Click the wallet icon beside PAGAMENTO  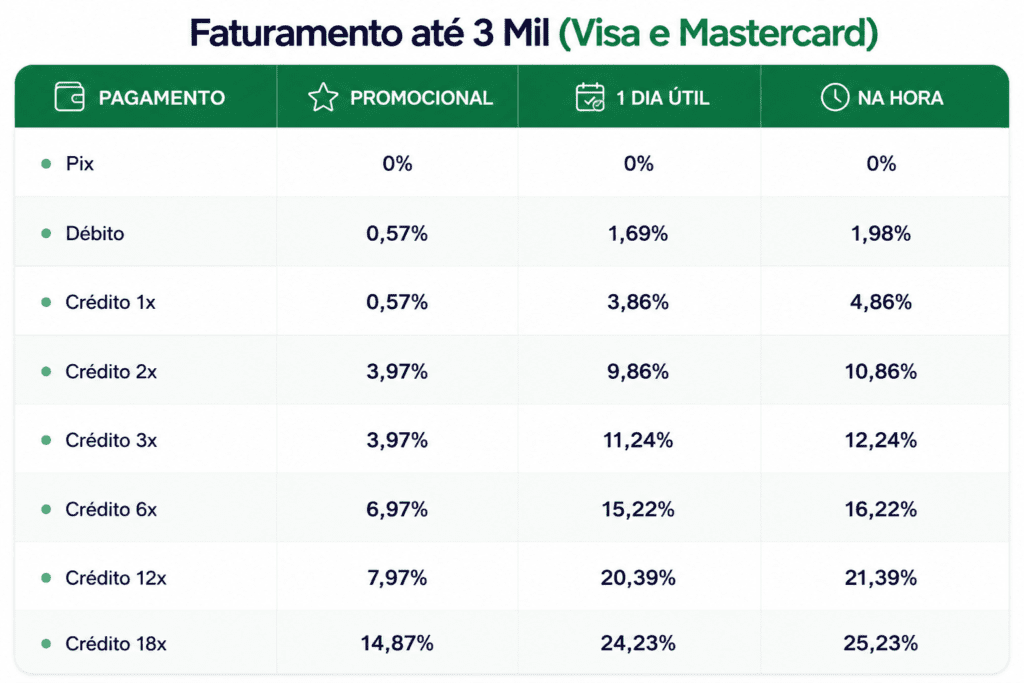pos(69,97)
